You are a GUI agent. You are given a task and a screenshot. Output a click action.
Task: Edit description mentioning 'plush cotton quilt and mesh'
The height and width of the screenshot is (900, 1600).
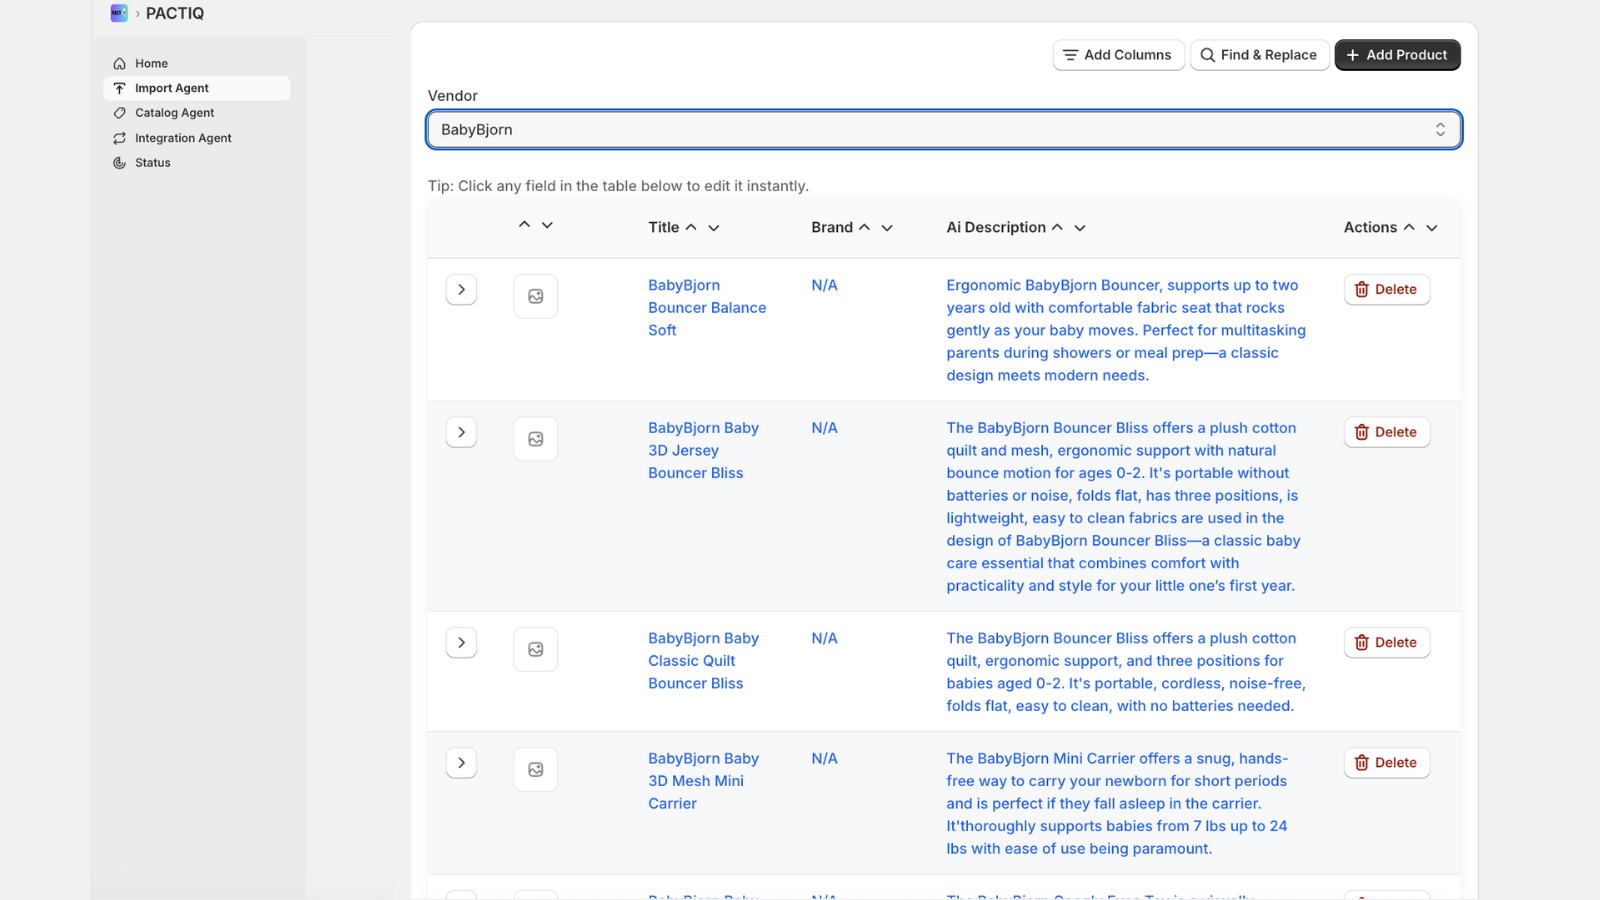(x=1123, y=507)
